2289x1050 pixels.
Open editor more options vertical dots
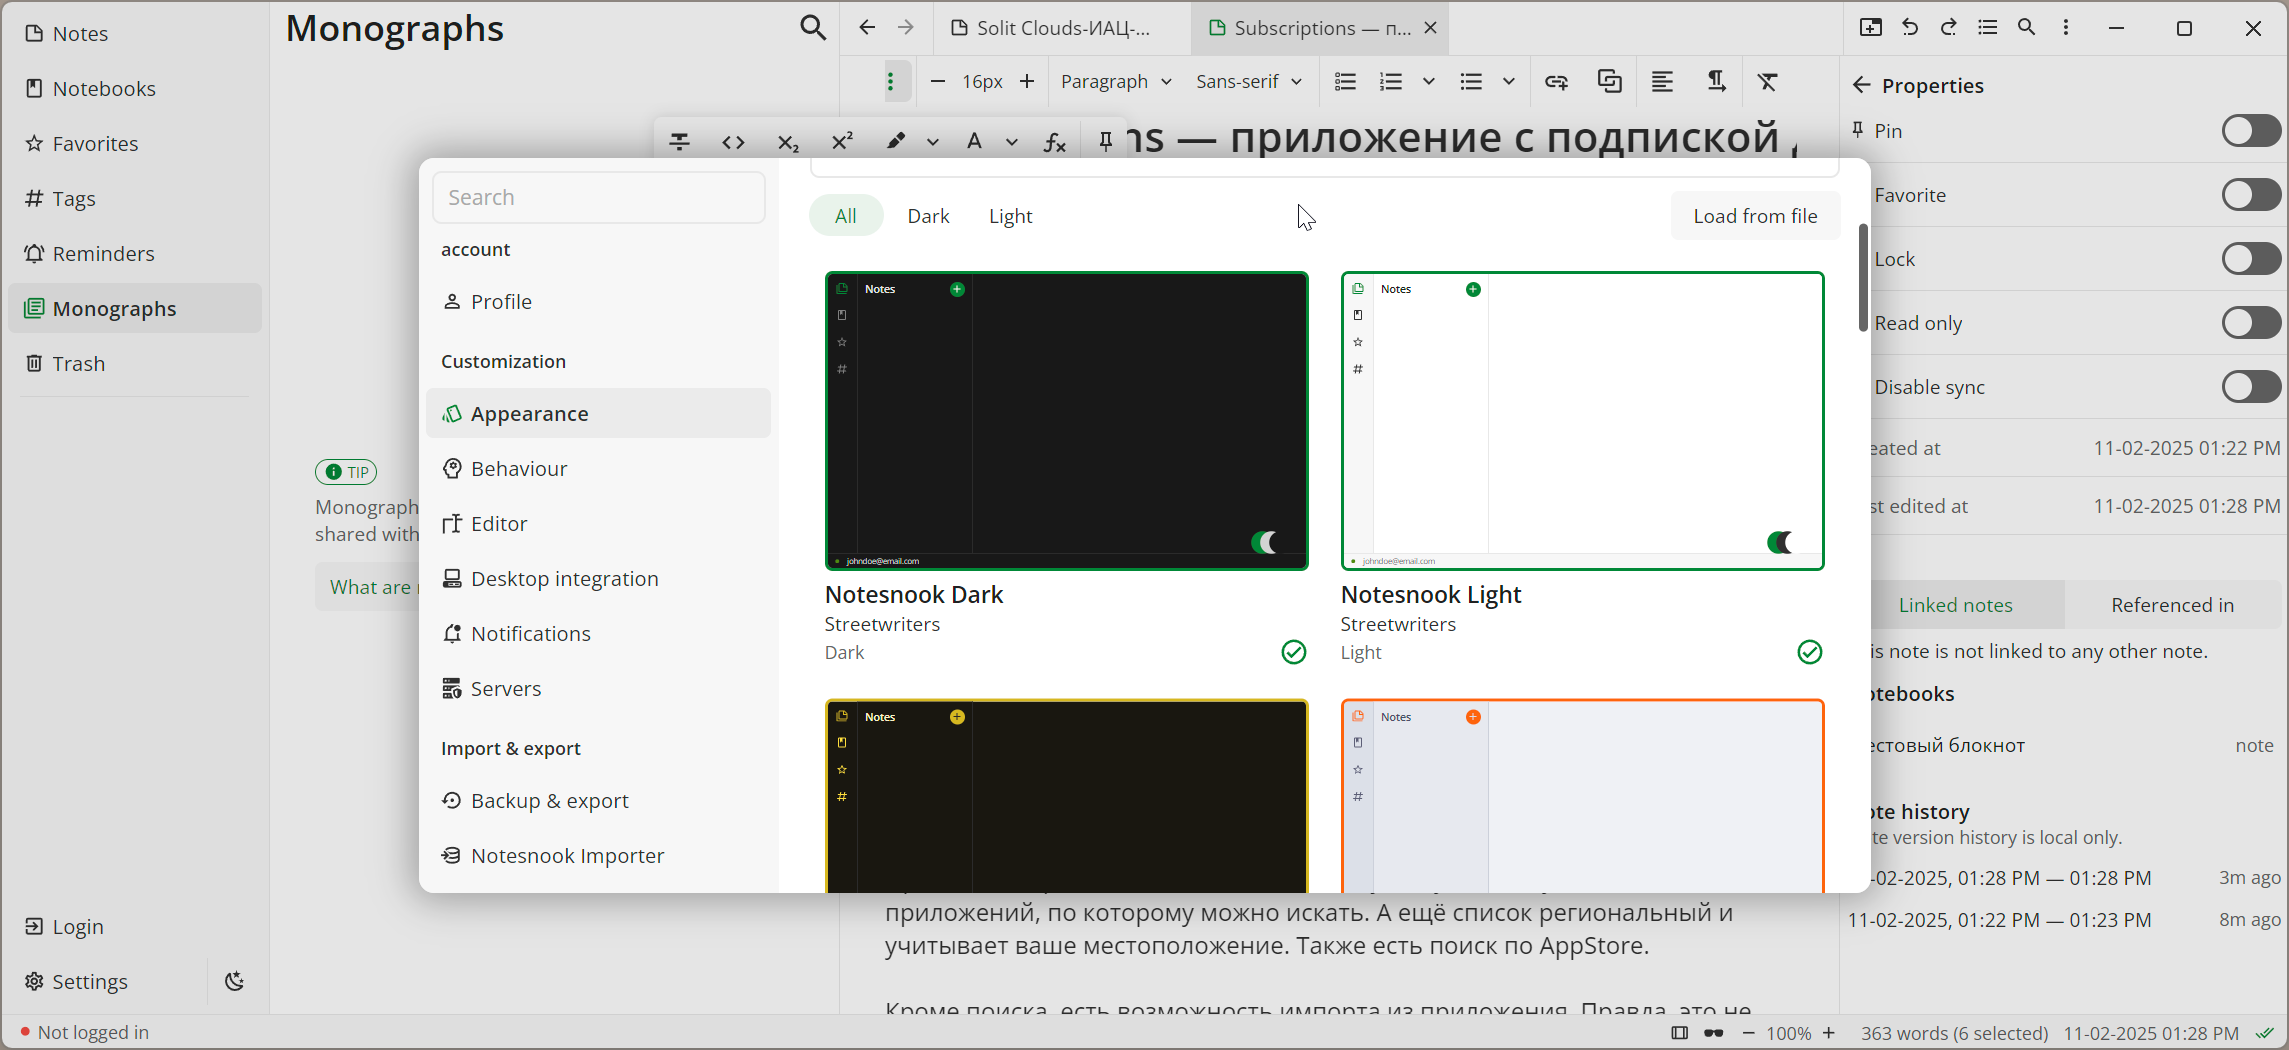[2066, 27]
